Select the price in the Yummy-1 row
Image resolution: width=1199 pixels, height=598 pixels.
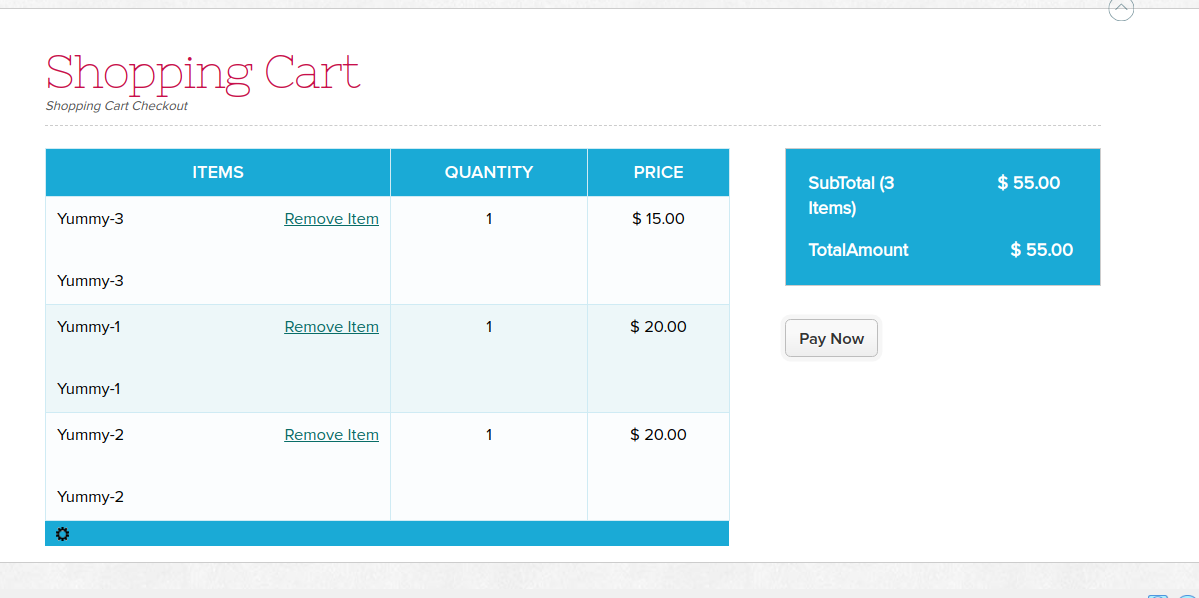[658, 327]
